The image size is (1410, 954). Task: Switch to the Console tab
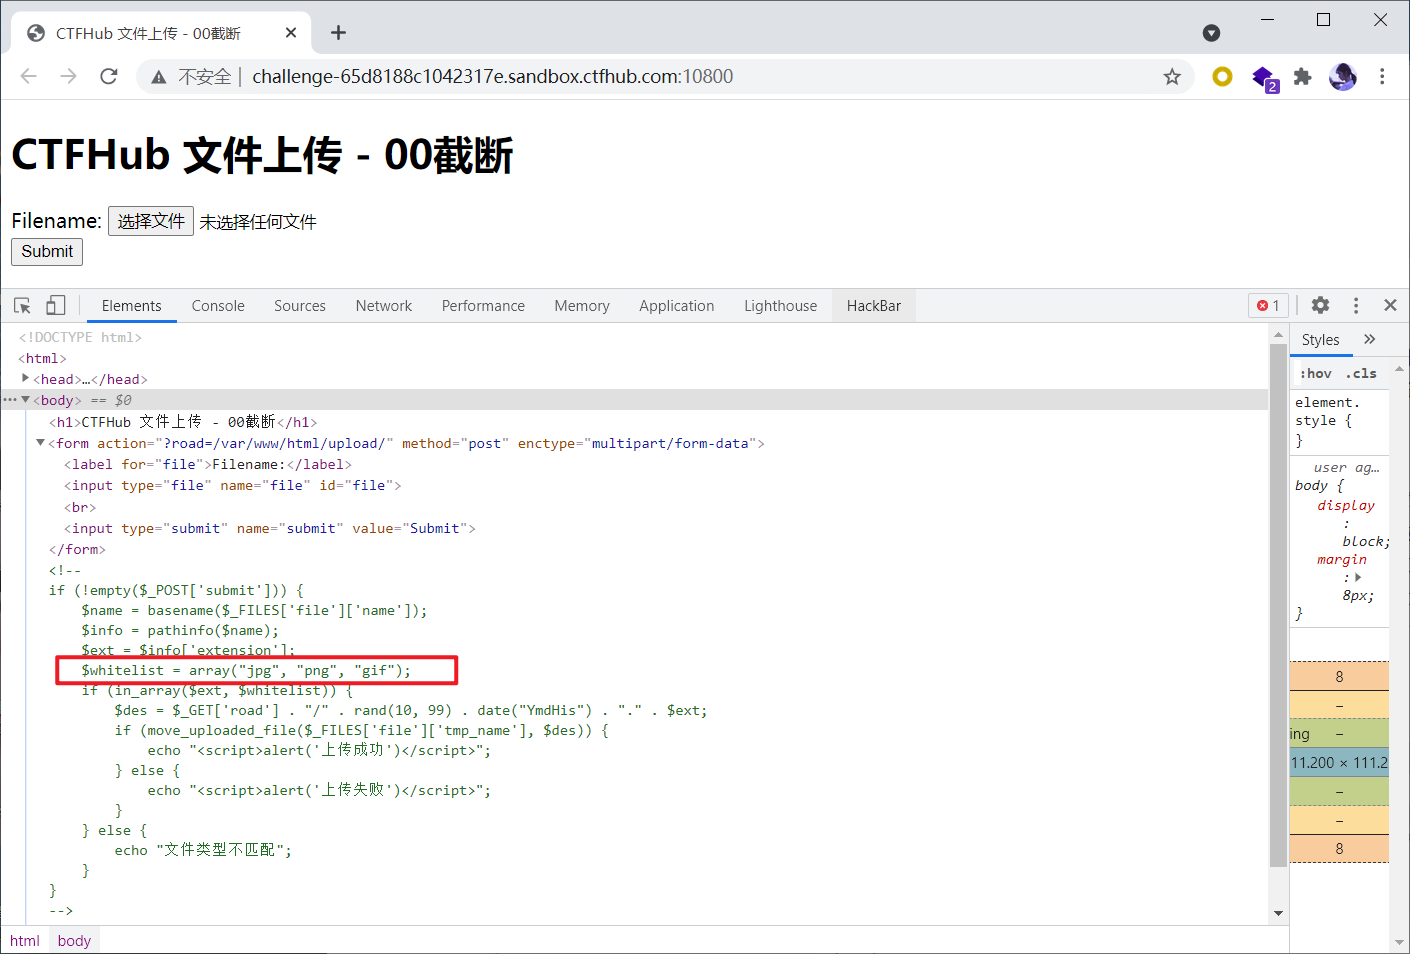[218, 306]
